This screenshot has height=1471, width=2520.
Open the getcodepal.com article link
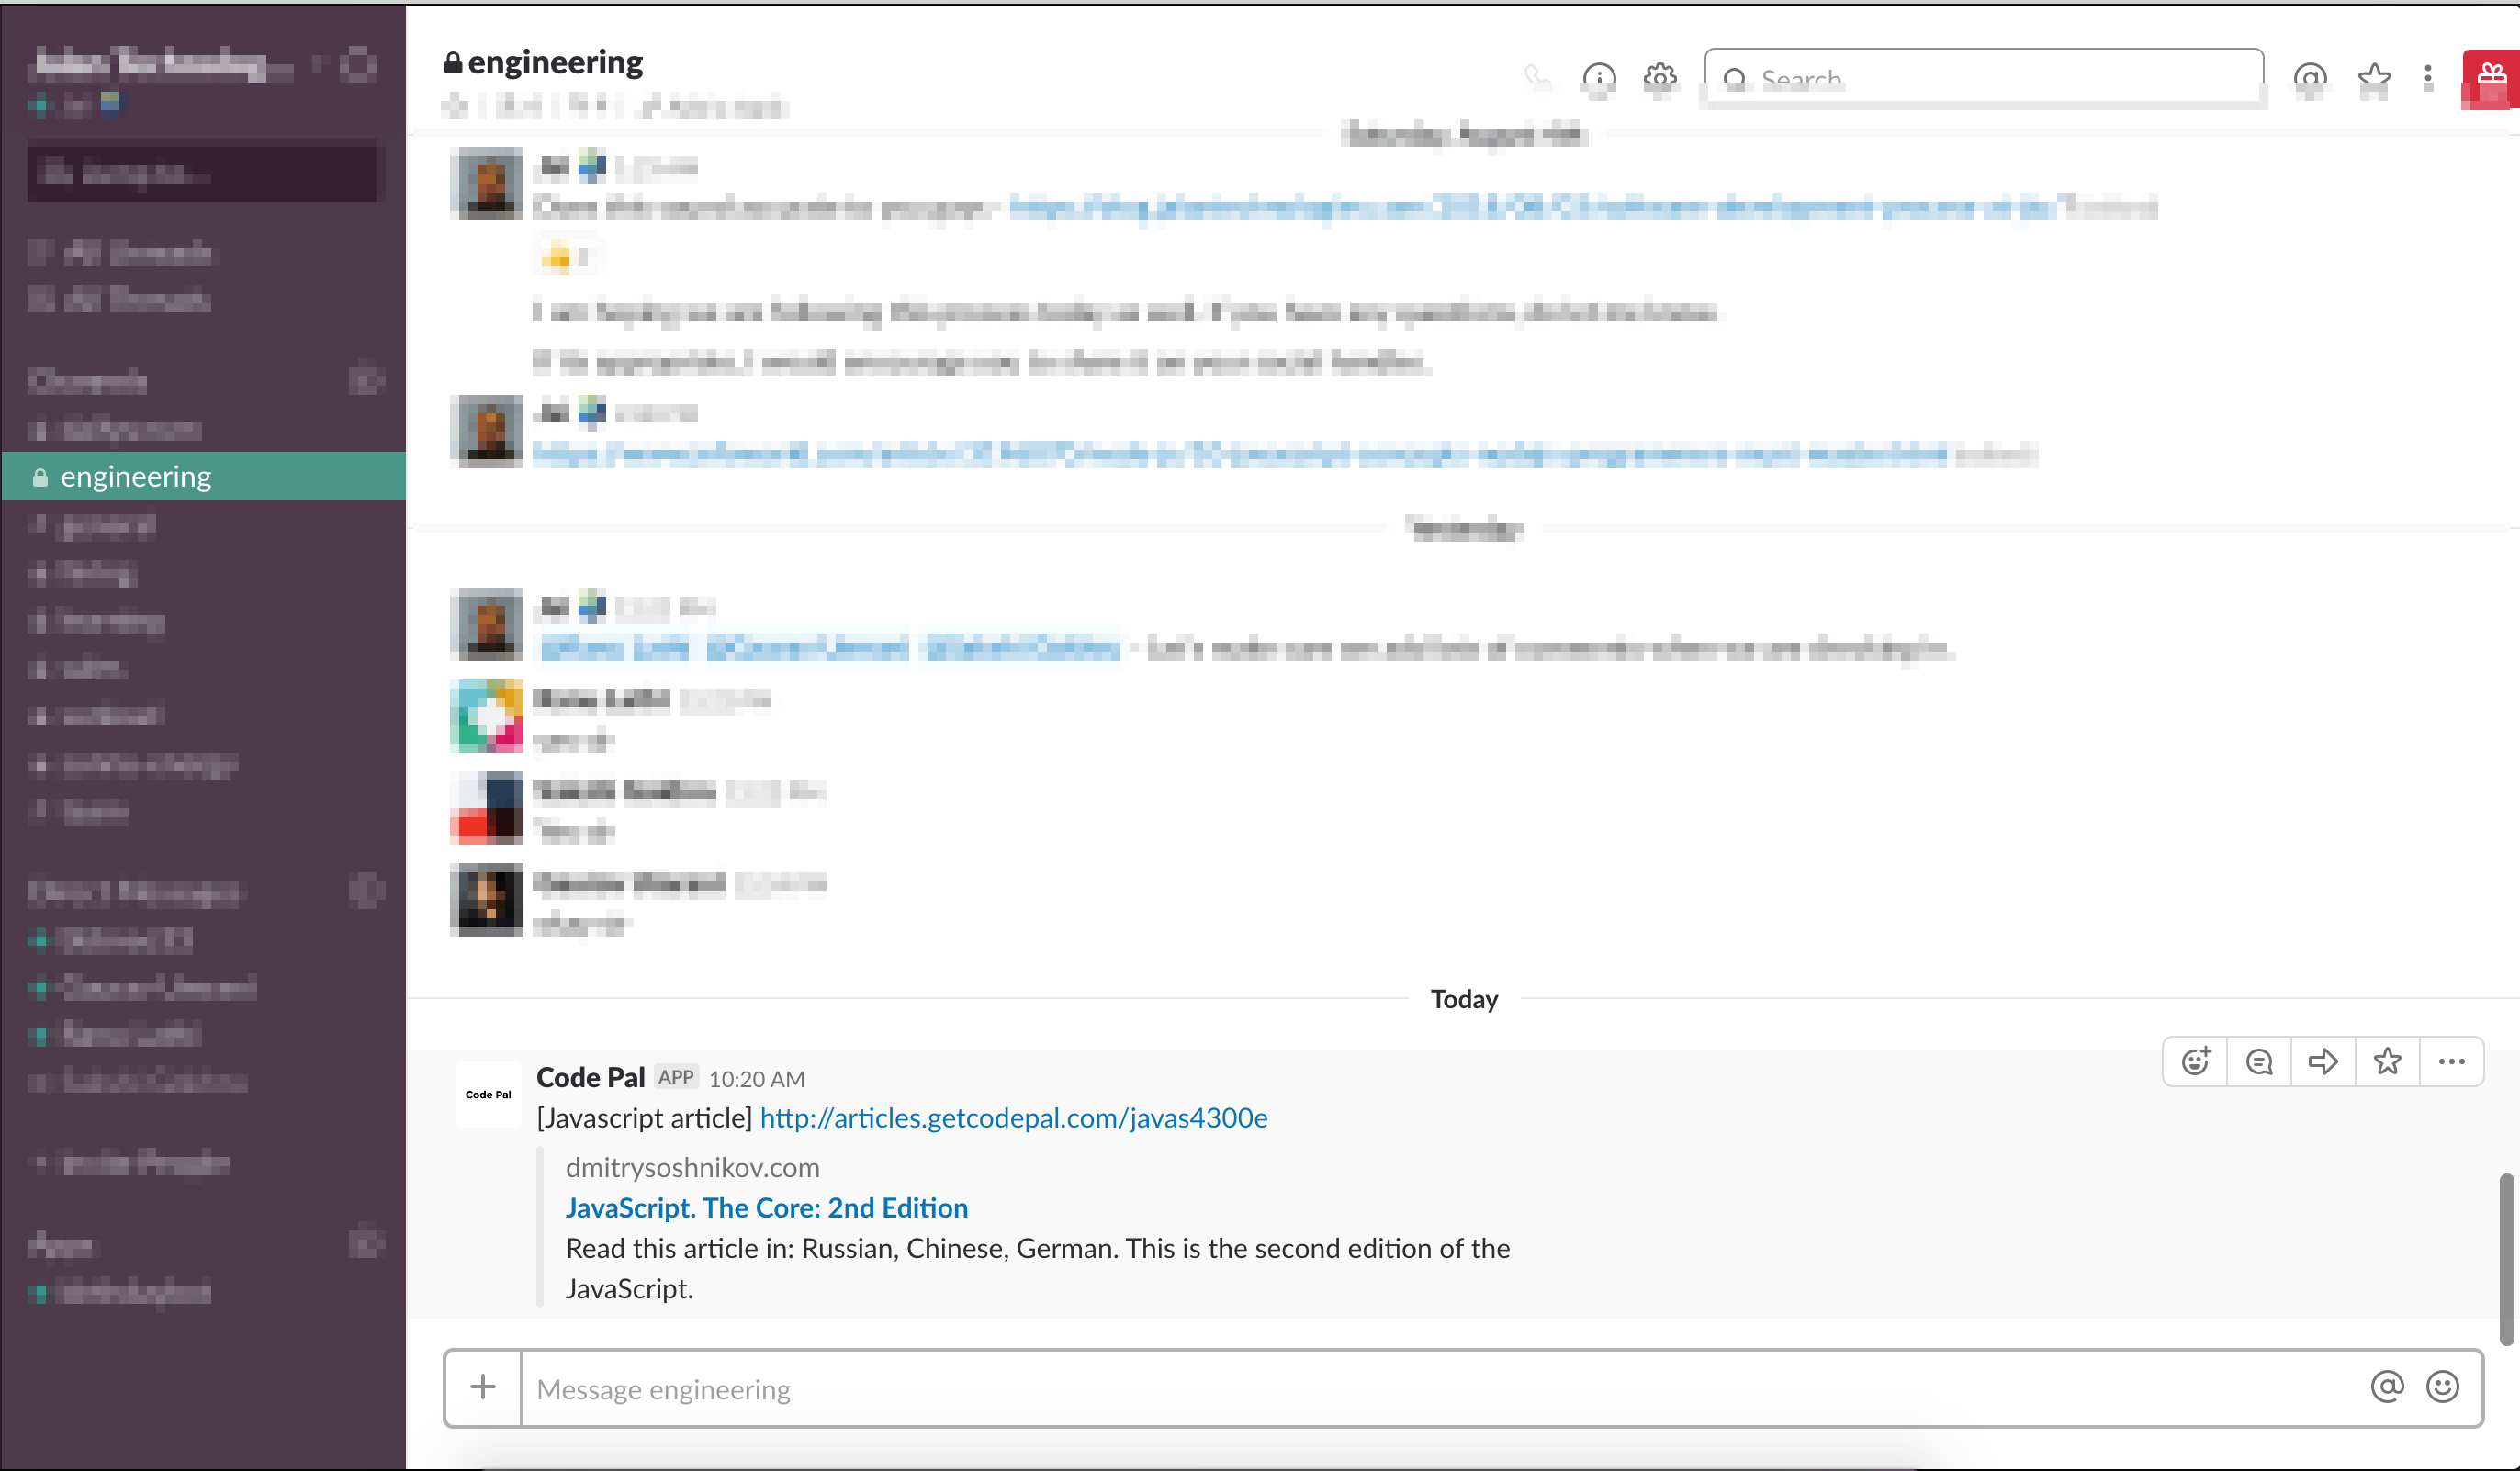click(1013, 1117)
